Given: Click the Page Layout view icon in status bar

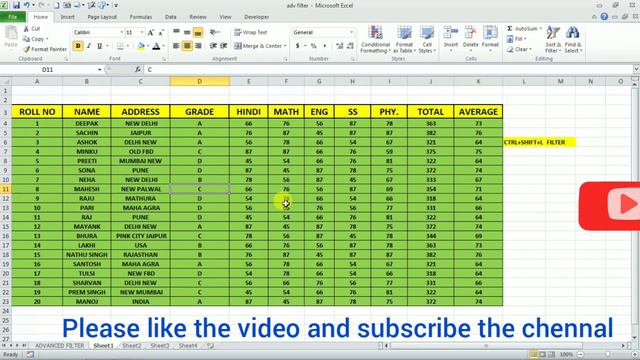Looking at the screenshot, I should 542,355.
